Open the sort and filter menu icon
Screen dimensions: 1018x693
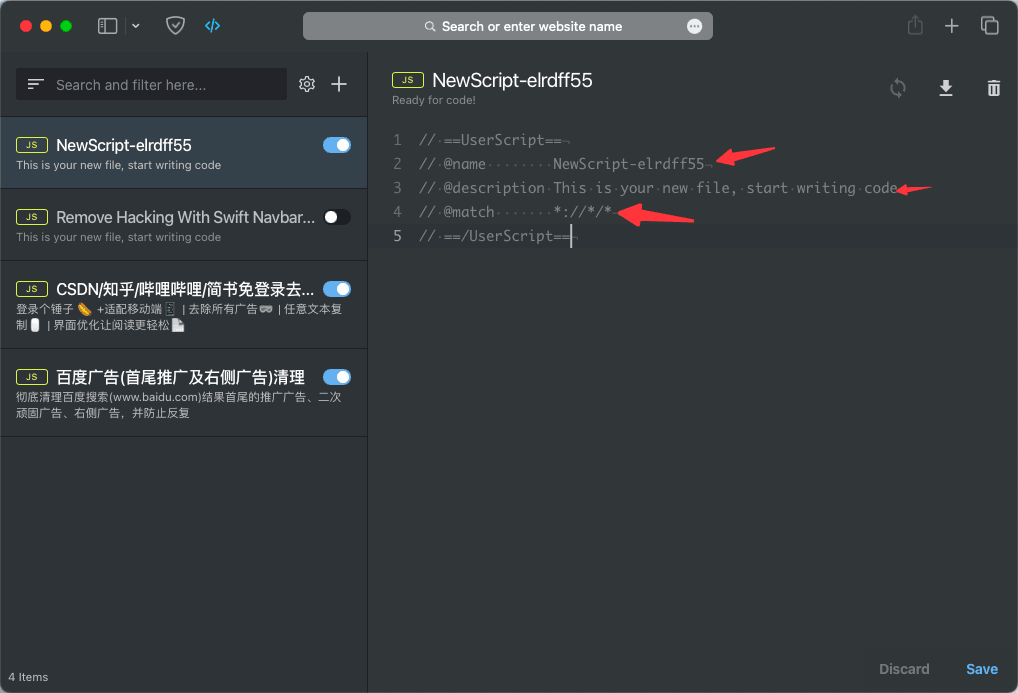pos(36,84)
